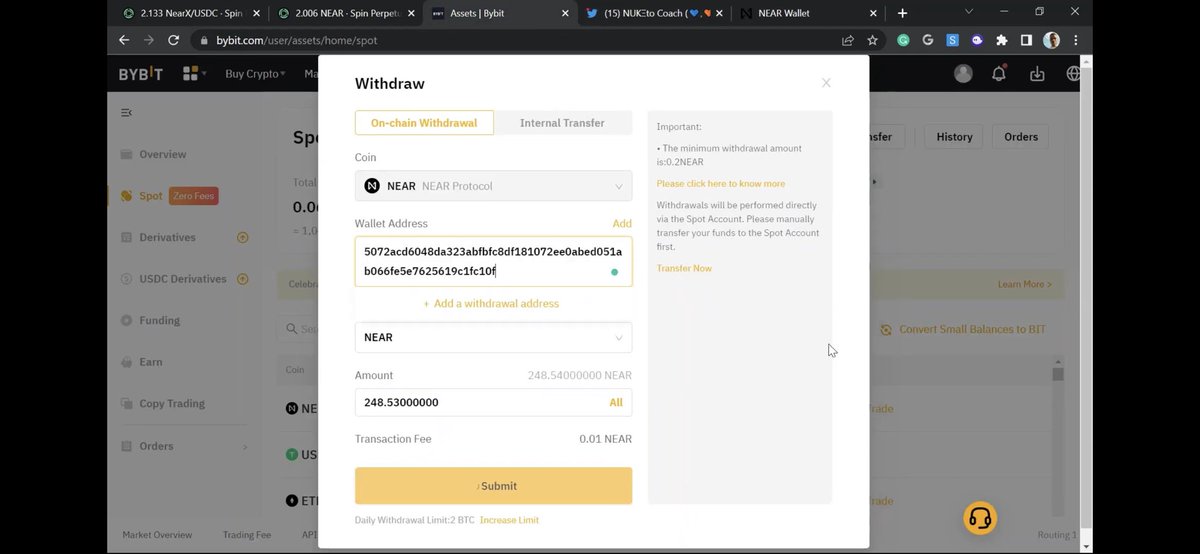Image resolution: width=1200 pixels, height=554 pixels.
Task: Toggle the browser side panel icon
Action: (x=1026, y=41)
